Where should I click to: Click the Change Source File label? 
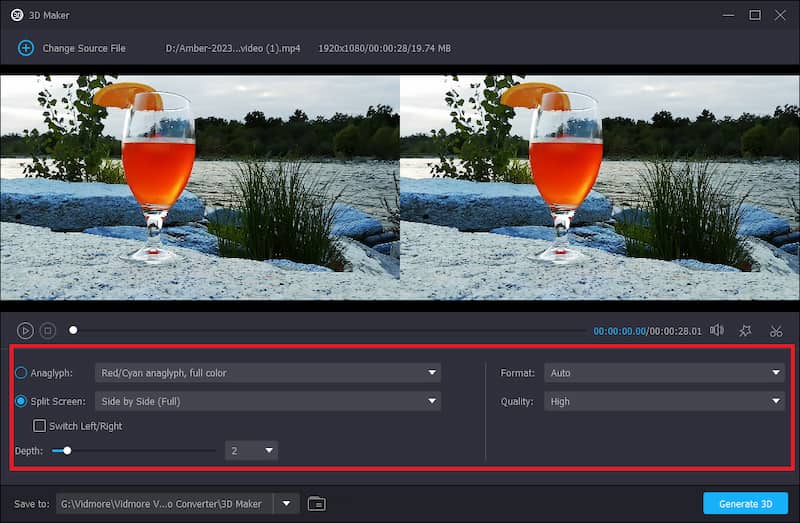(84, 48)
